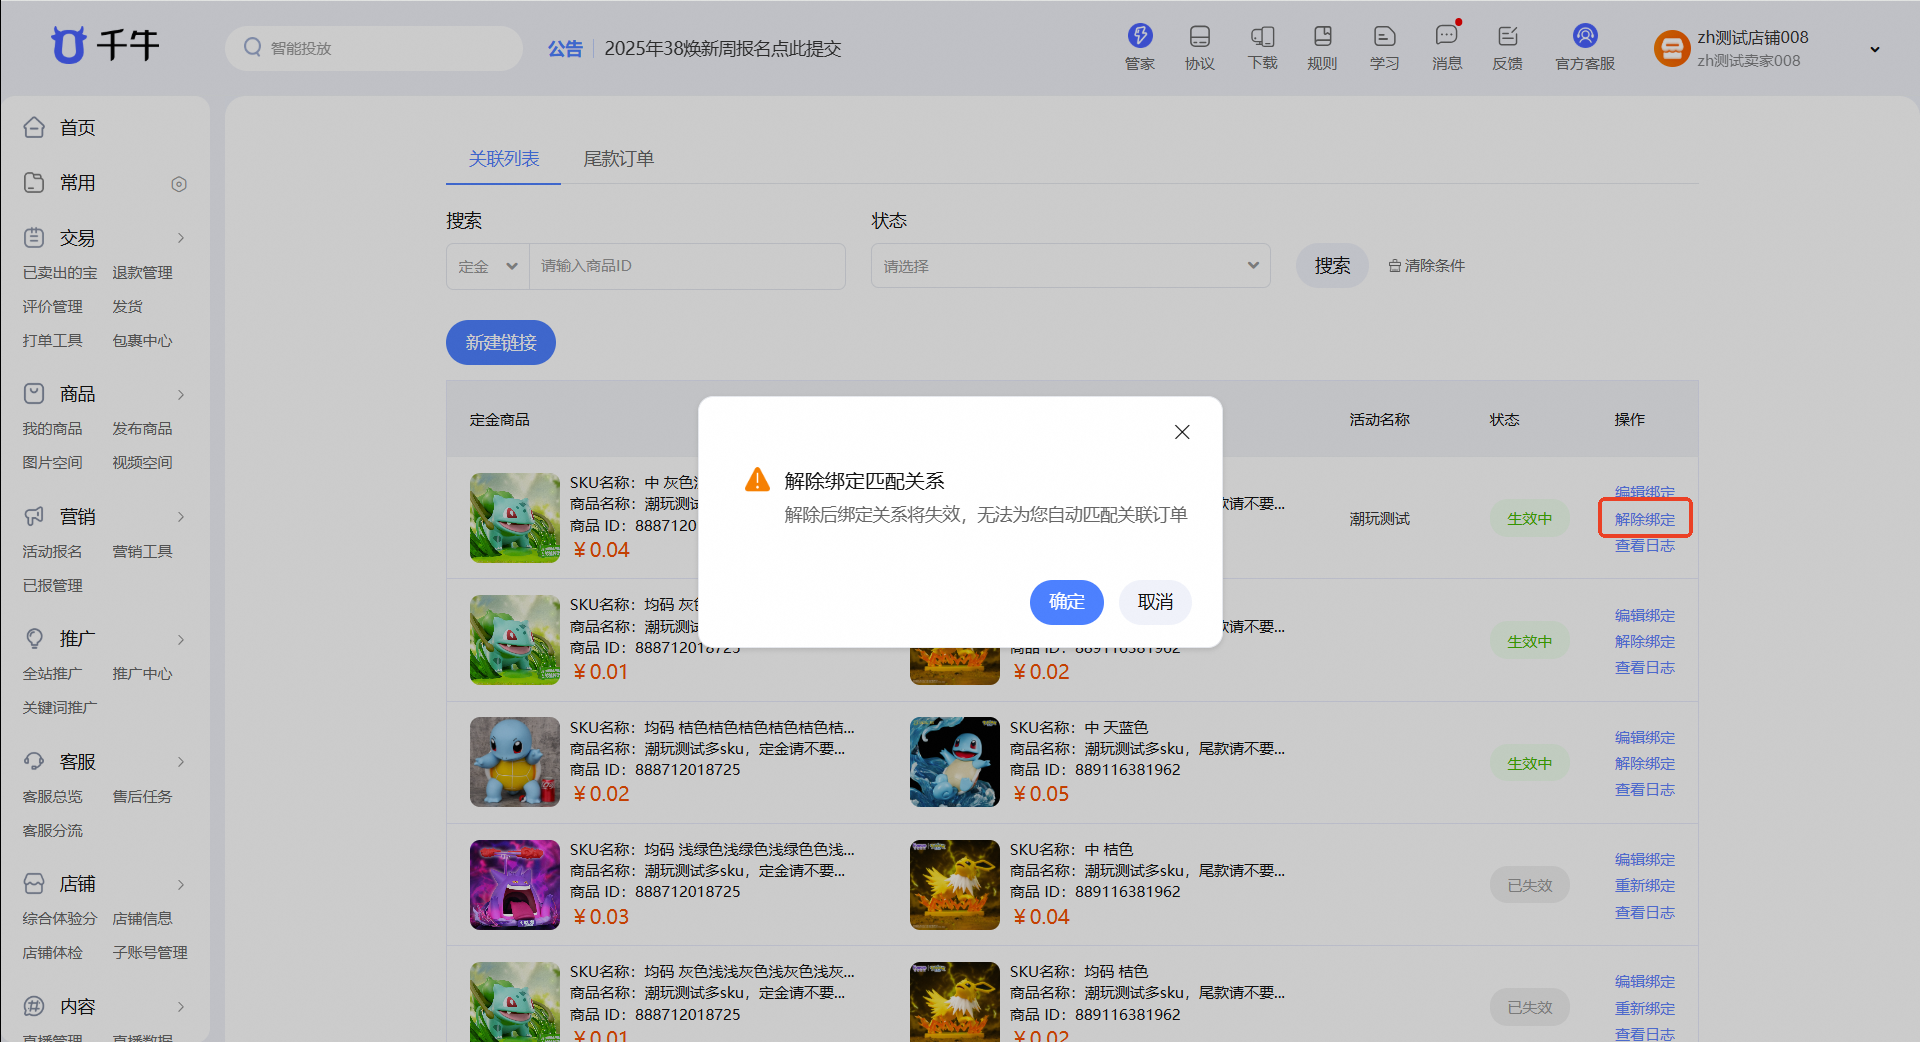The height and width of the screenshot is (1042, 1920).
Task: Open the 2025年38焕新周报名 announcement
Action: [x=722, y=49]
